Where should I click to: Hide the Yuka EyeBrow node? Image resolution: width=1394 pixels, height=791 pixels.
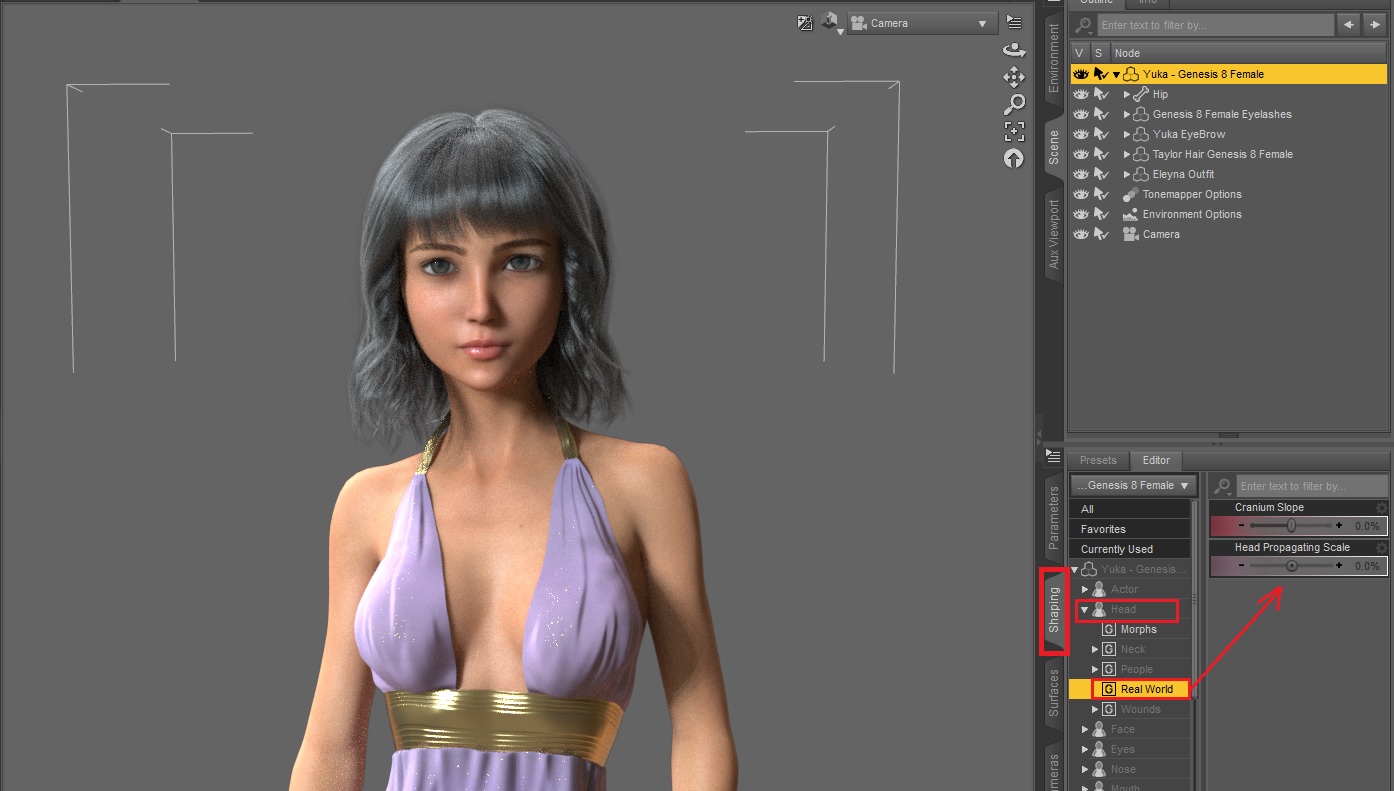point(1080,134)
